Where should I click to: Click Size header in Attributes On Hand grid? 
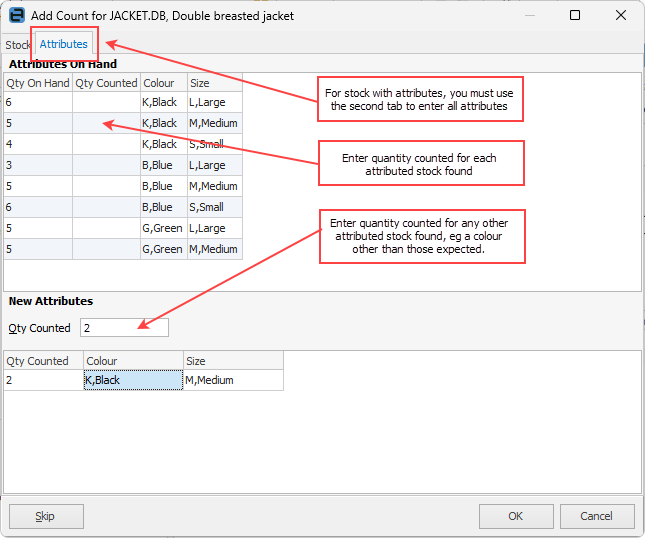215,83
